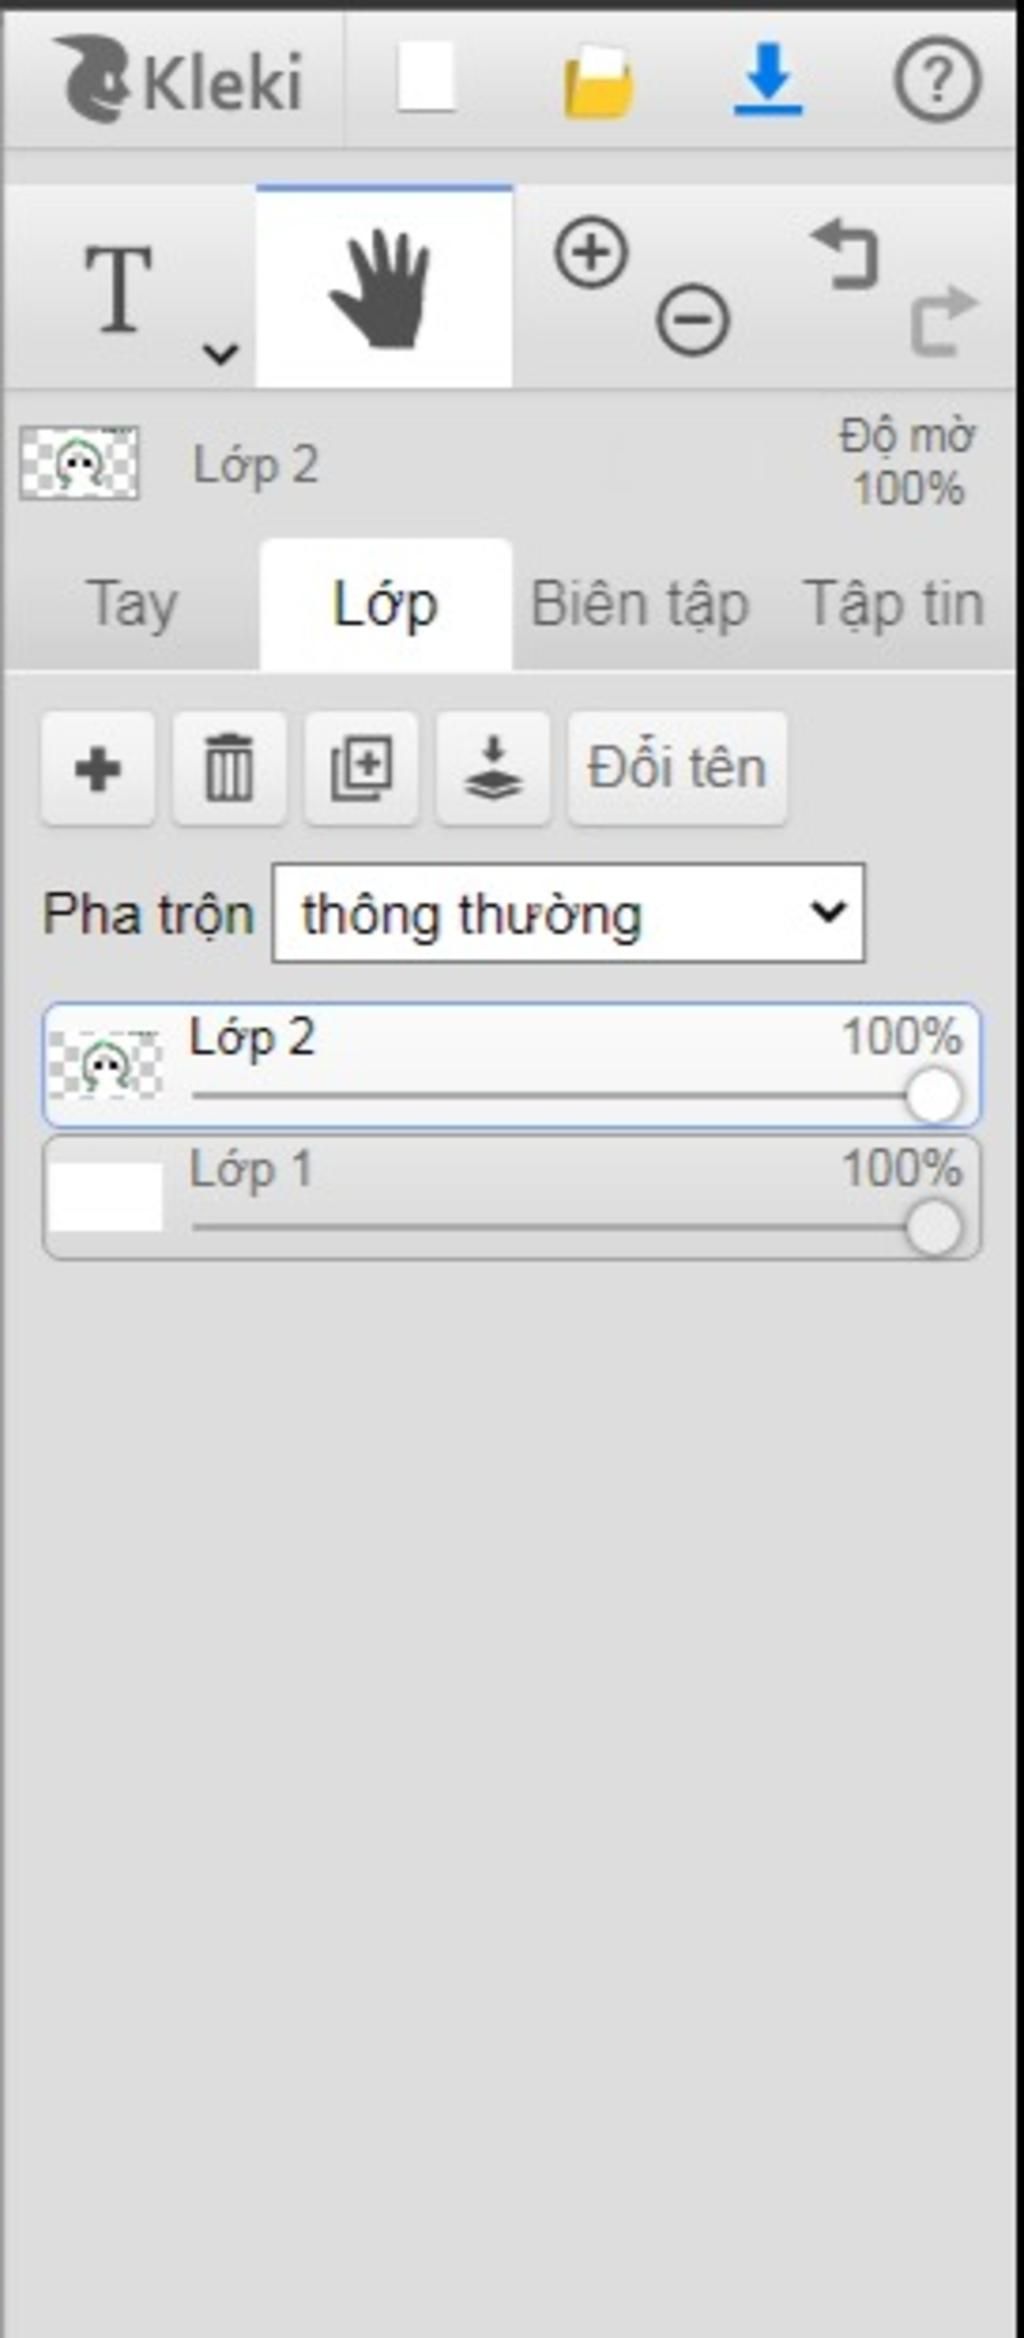Click the undo arrow icon
The width and height of the screenshot is (1024, 2338).
(846, 255)
